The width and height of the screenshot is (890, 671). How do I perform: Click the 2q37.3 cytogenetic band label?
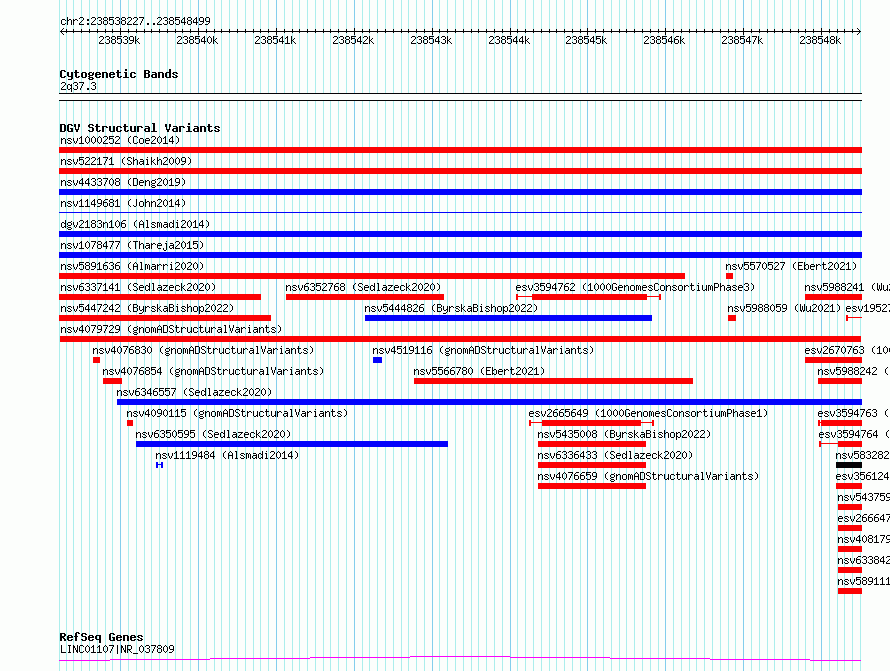(78, 86)
